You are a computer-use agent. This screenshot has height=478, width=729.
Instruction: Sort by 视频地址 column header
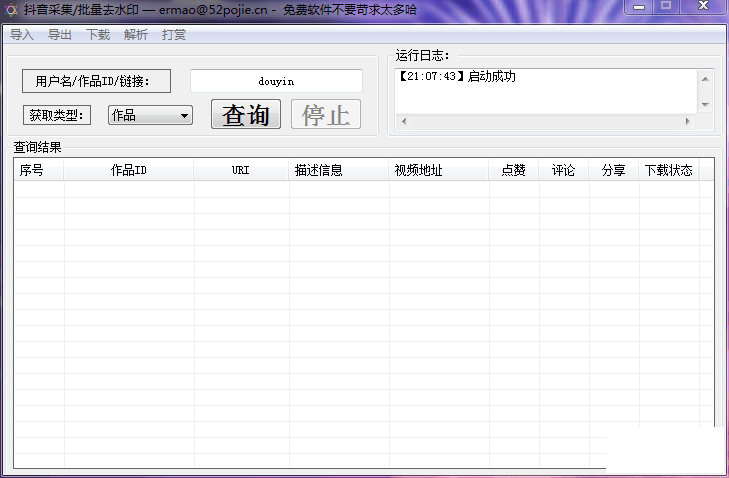click(x=438, y=170)
